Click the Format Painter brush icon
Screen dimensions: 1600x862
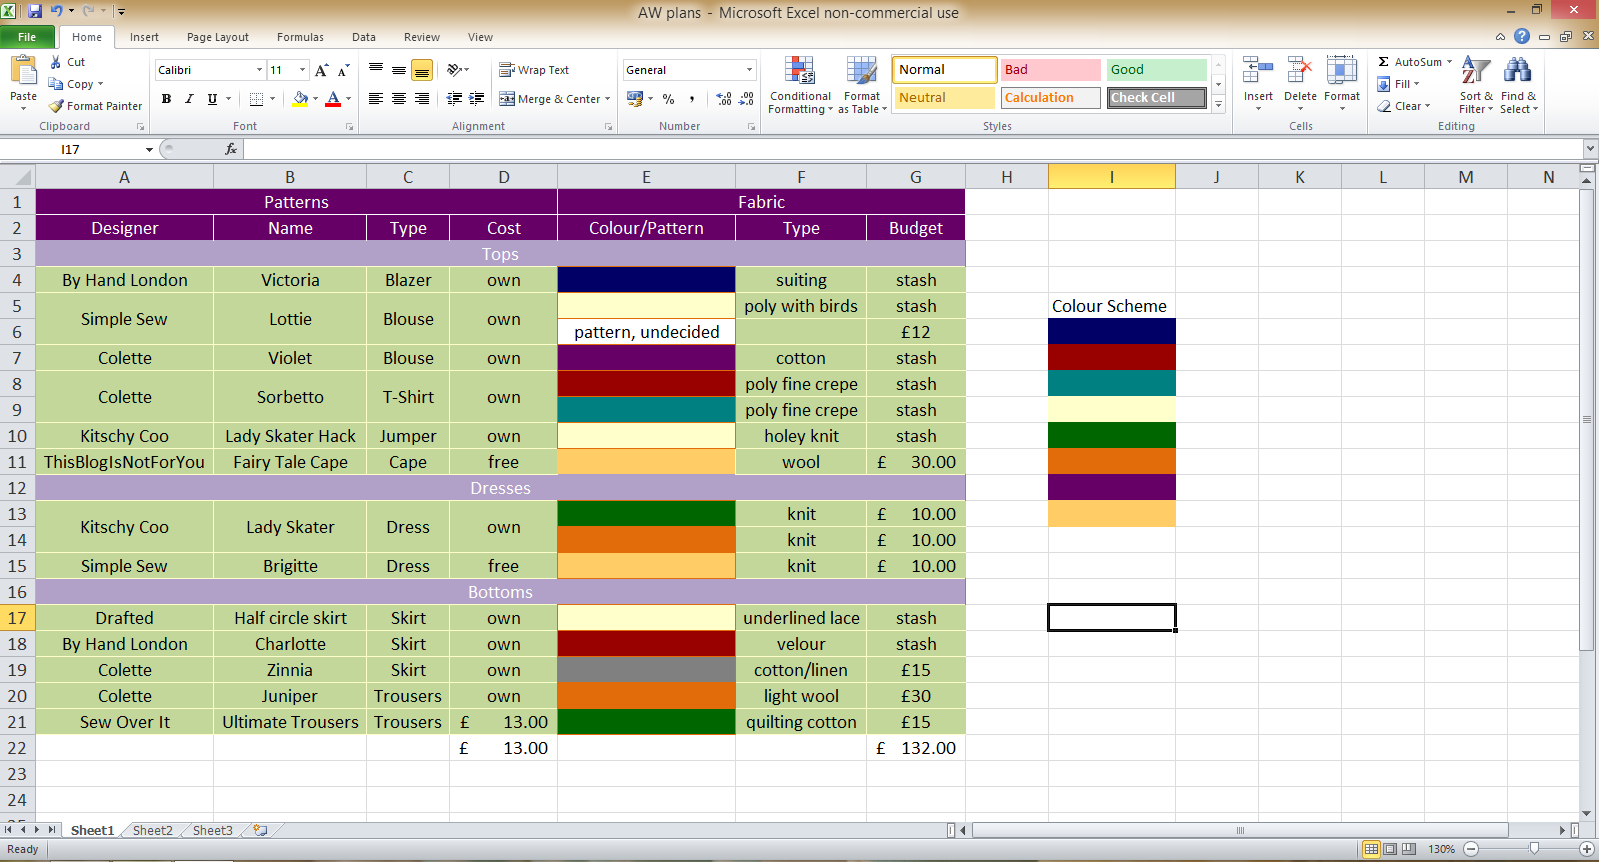click(56, 106)
